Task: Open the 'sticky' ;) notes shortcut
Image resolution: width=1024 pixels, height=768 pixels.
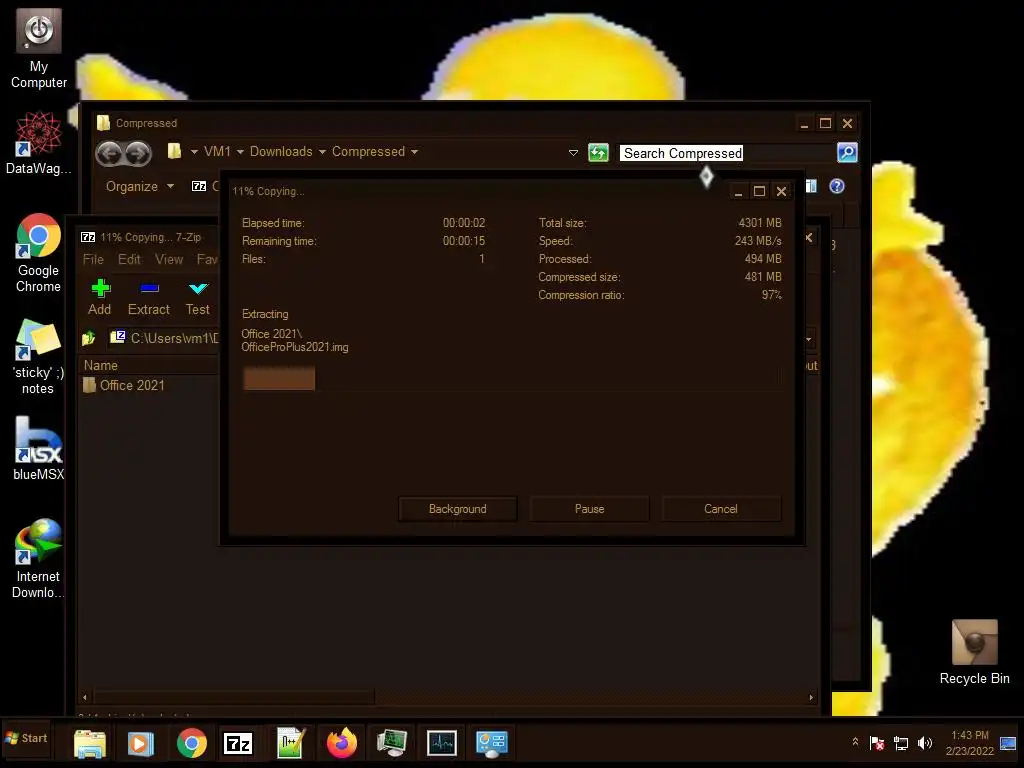Action: [39, 357]
